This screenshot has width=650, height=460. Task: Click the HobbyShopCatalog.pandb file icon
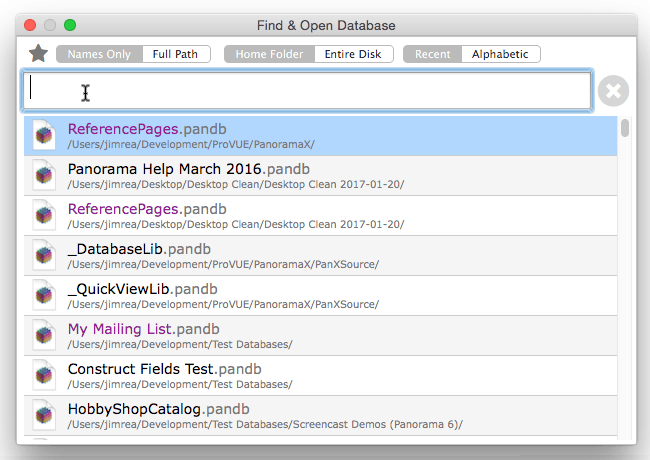point(43,415)
